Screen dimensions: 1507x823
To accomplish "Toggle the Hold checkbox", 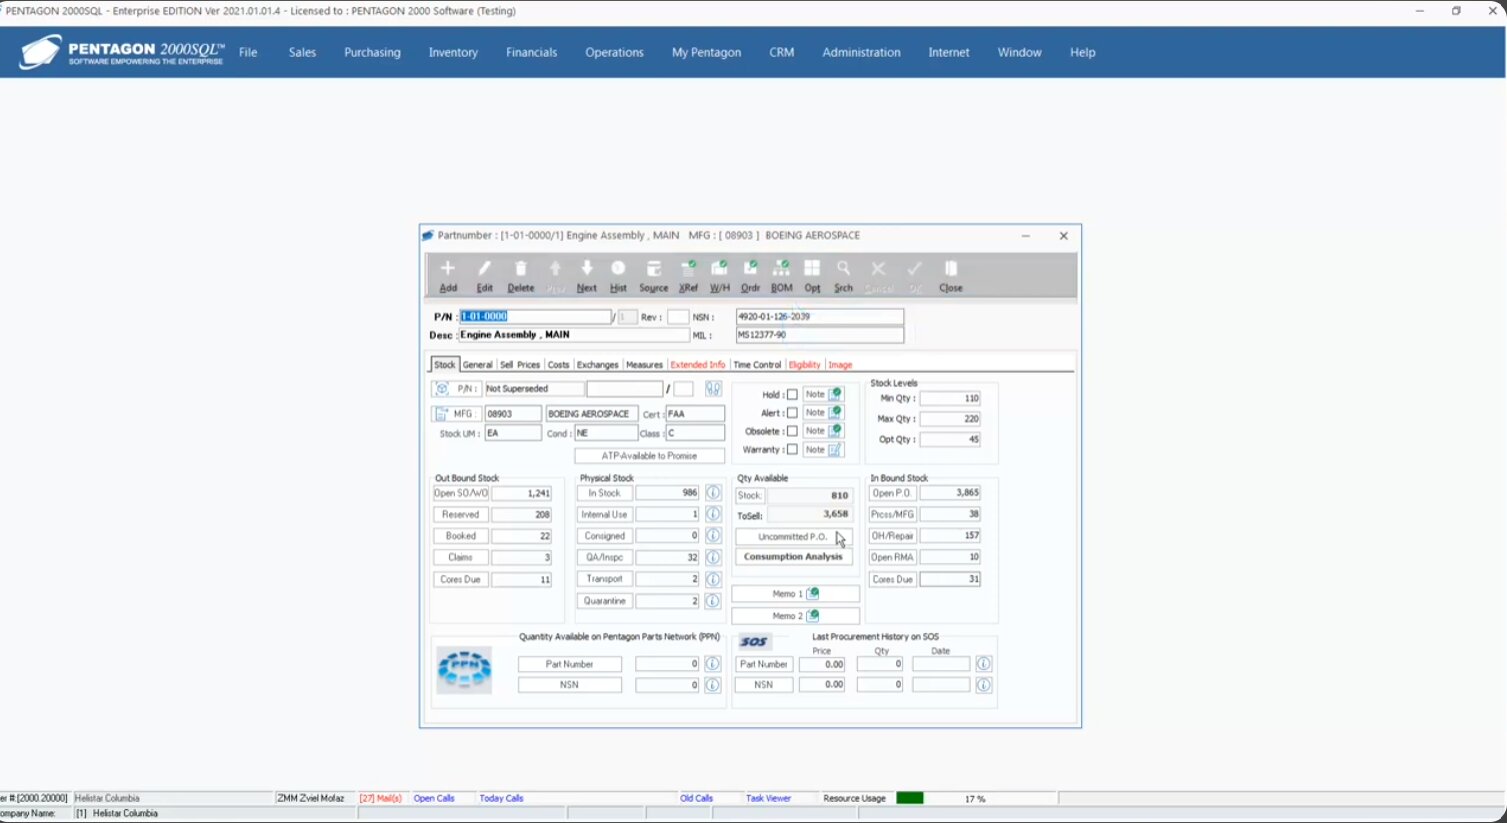I will click(792, 395).
